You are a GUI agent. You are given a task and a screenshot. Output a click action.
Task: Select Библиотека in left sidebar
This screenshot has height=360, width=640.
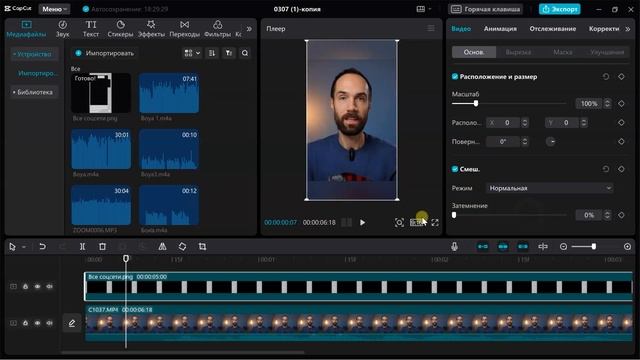(x=35, y=92)
